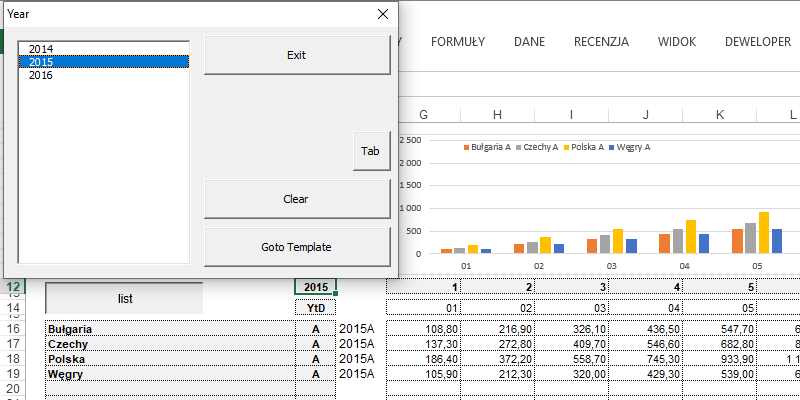
Task: Click the Goto Template button
Action: [x=296, y=247]
